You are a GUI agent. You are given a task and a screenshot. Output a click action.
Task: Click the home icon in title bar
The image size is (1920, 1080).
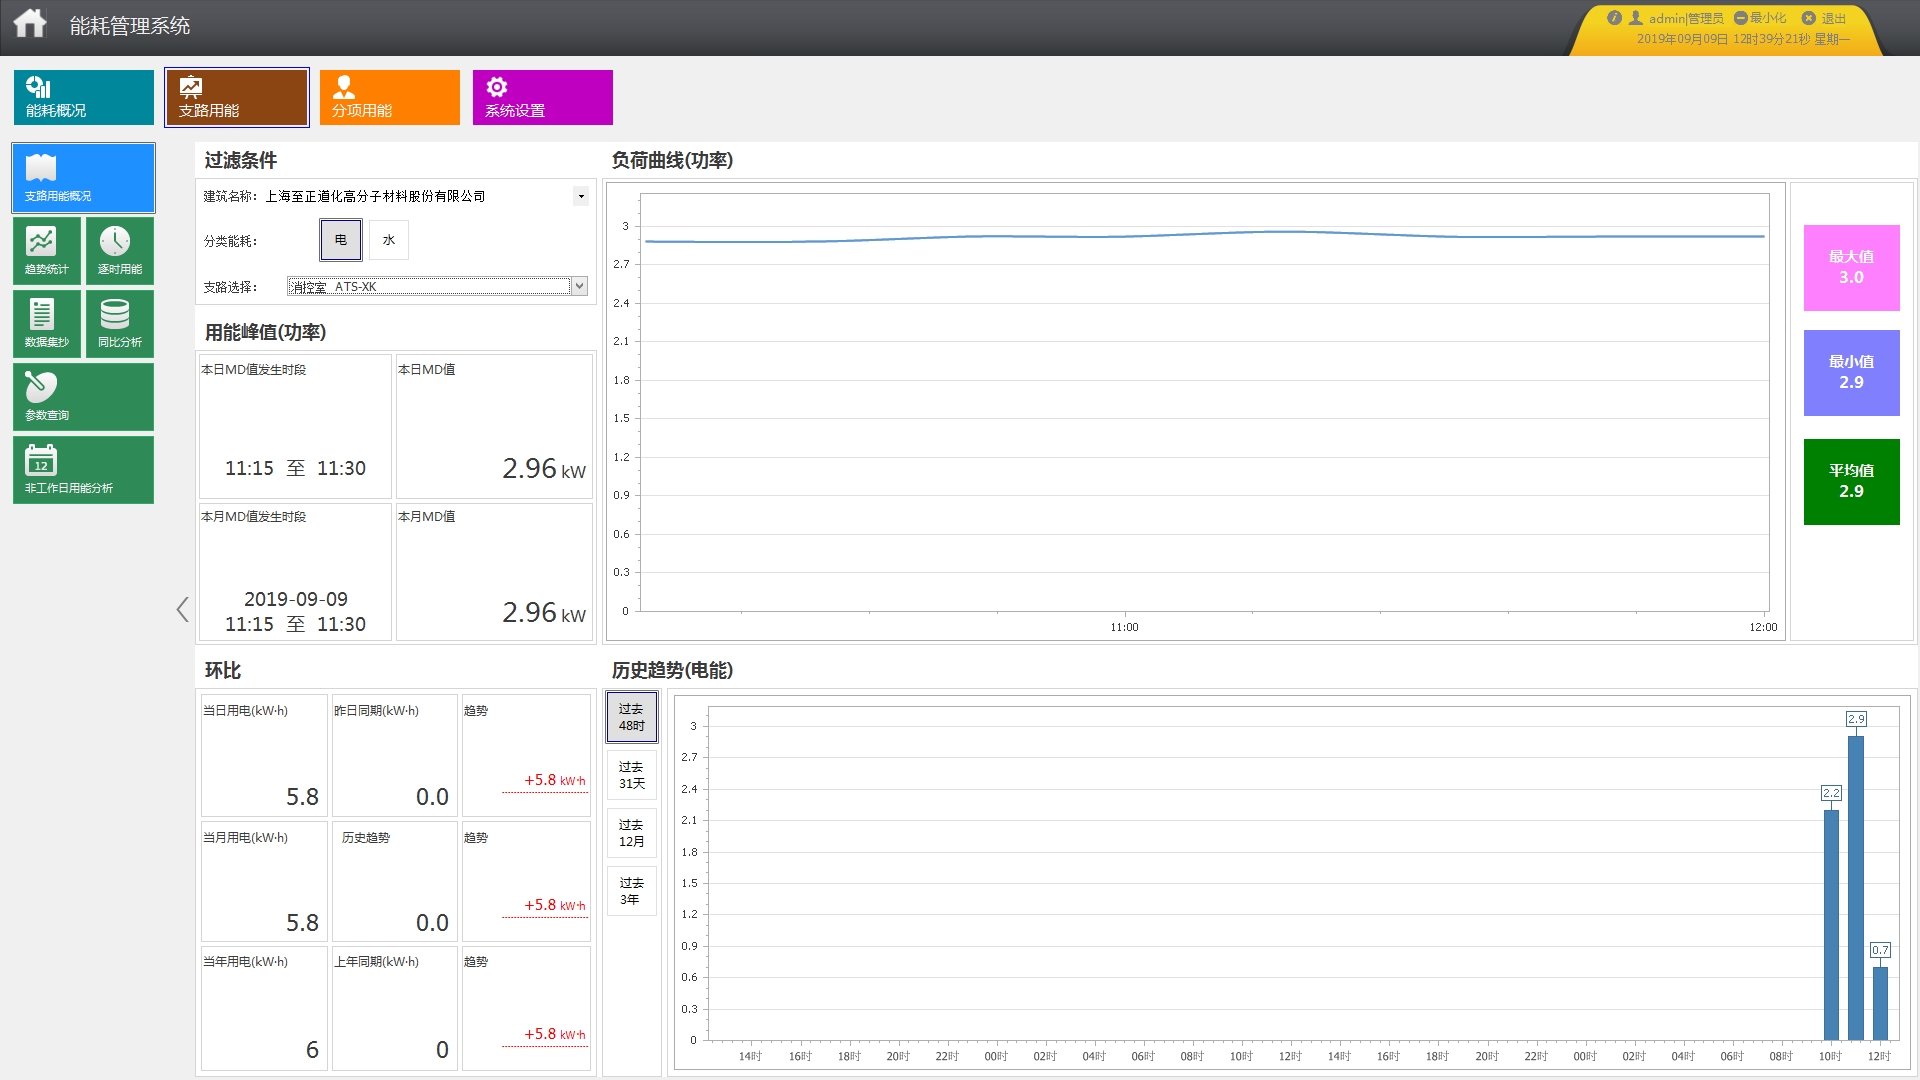pyautogui.click(x=30, y=24)
